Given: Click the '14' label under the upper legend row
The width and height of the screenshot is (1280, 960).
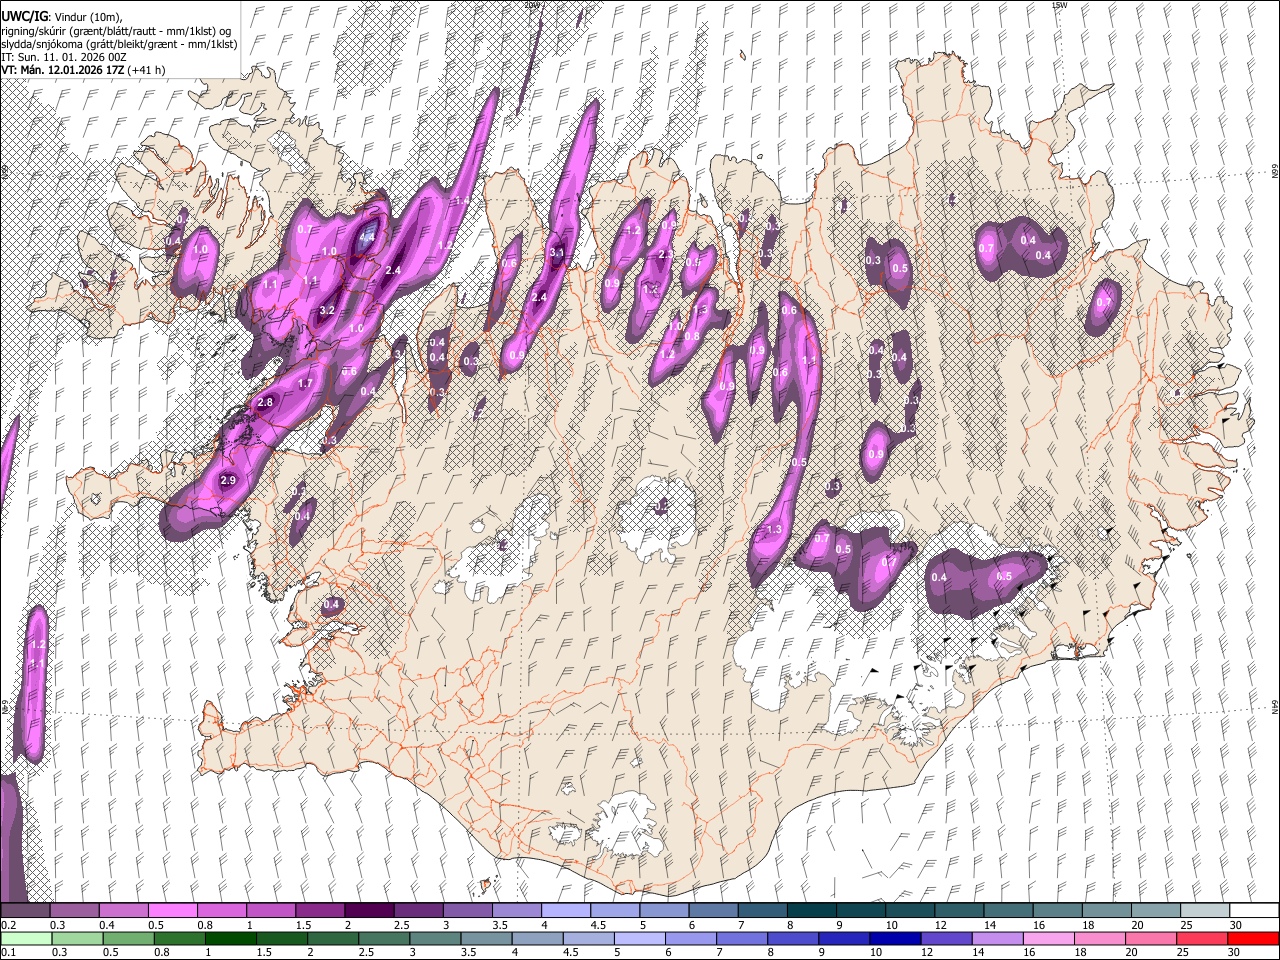Looking at the screenshot, I should tap(988, 925).
